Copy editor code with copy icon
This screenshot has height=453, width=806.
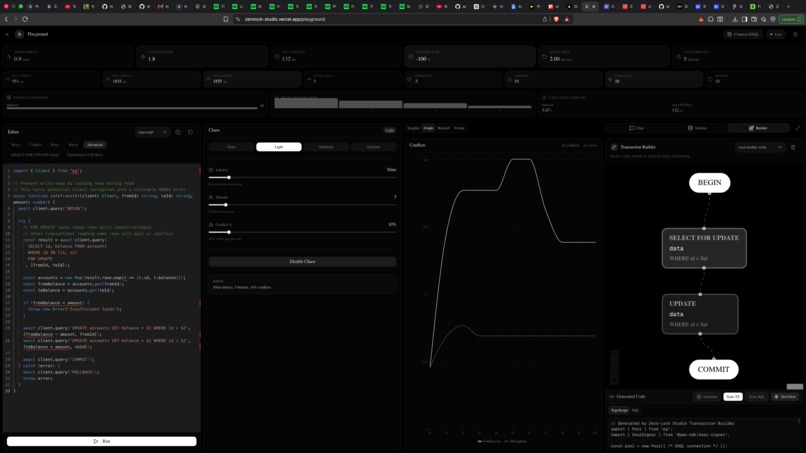pos(178,132)
